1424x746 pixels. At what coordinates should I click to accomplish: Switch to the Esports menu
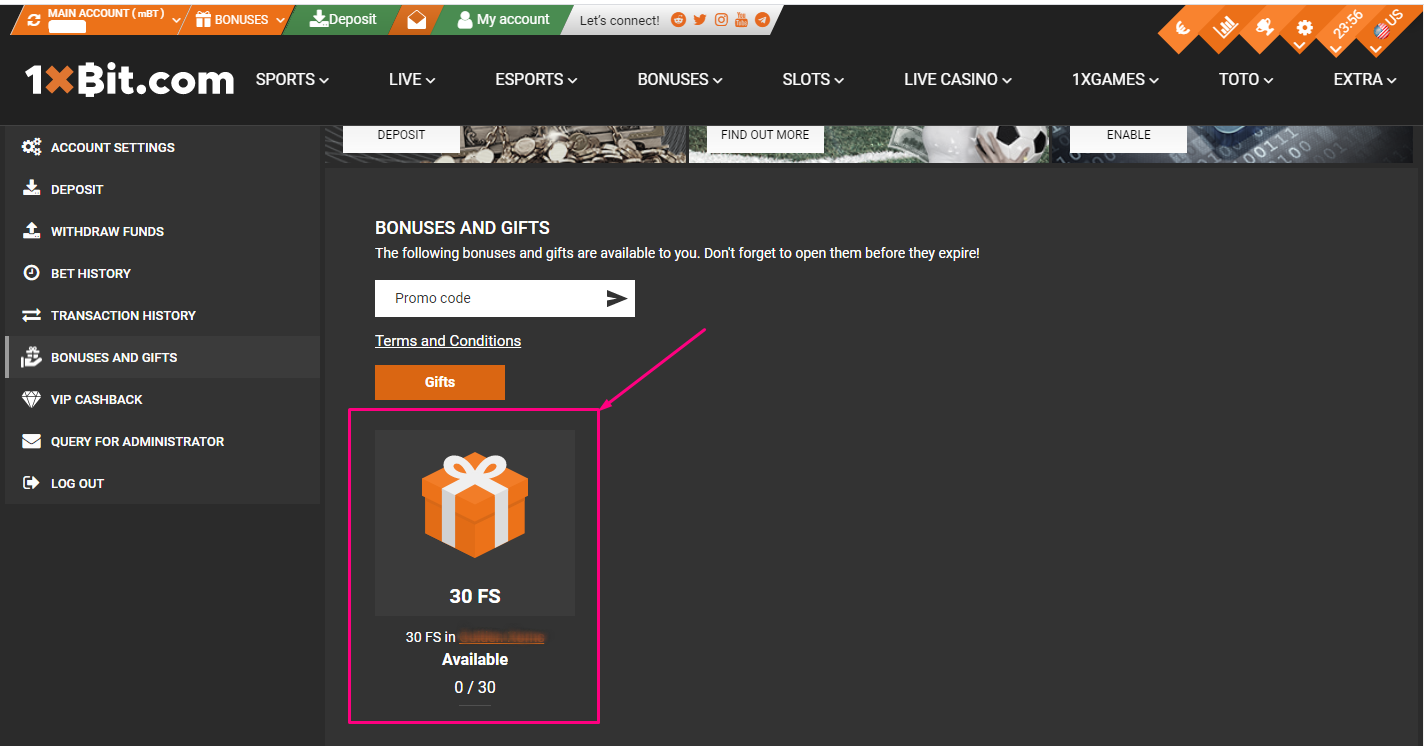(x=536, y=79)
